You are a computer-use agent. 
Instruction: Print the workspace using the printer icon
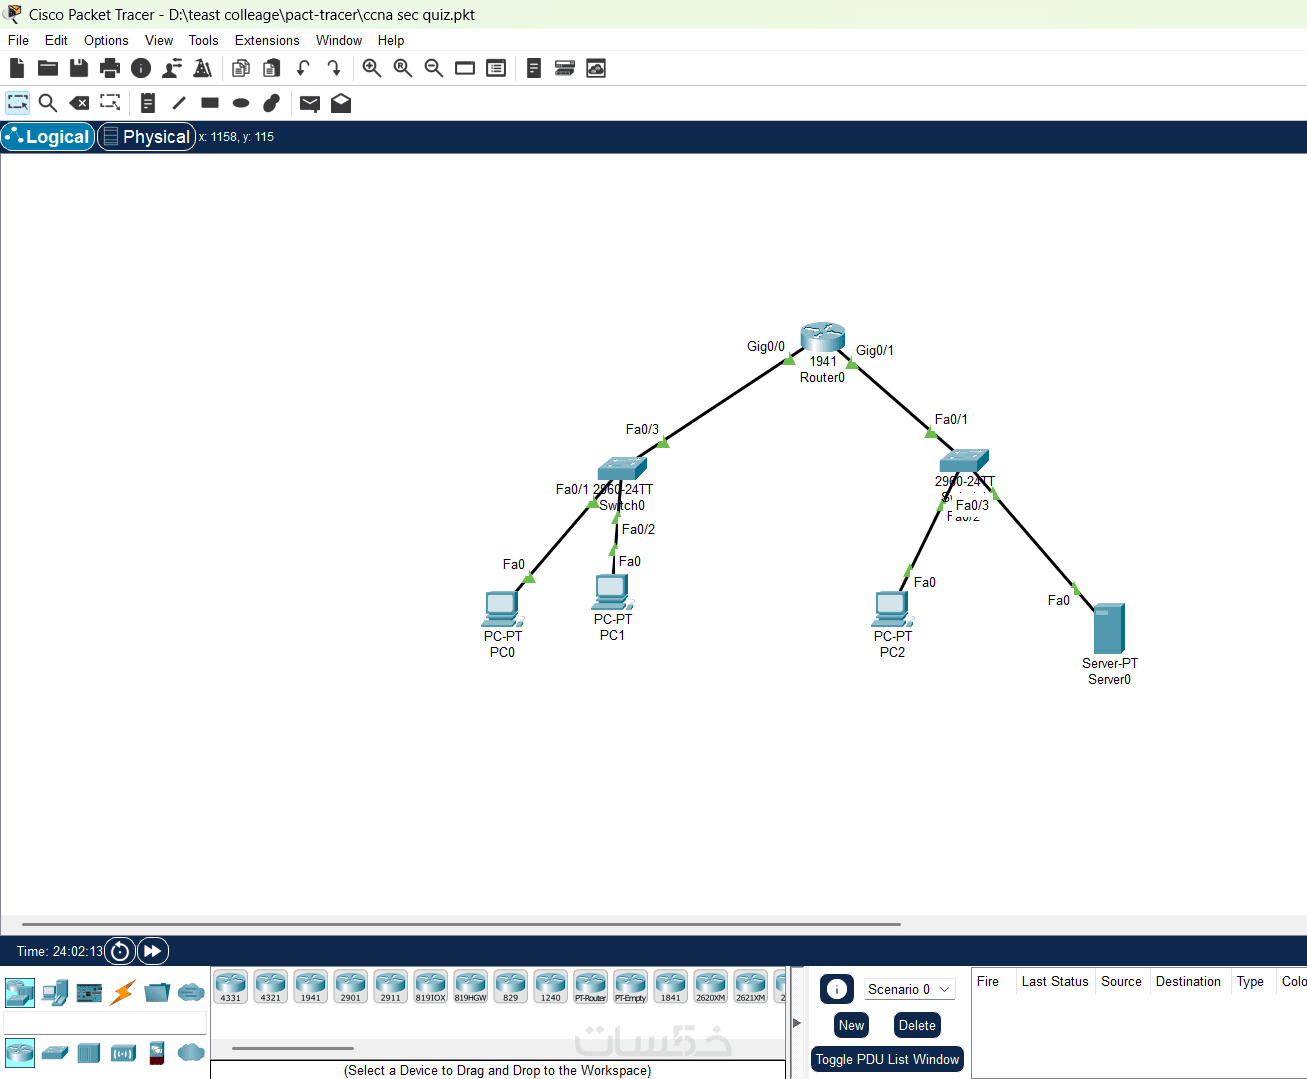[x=110, y=68]
